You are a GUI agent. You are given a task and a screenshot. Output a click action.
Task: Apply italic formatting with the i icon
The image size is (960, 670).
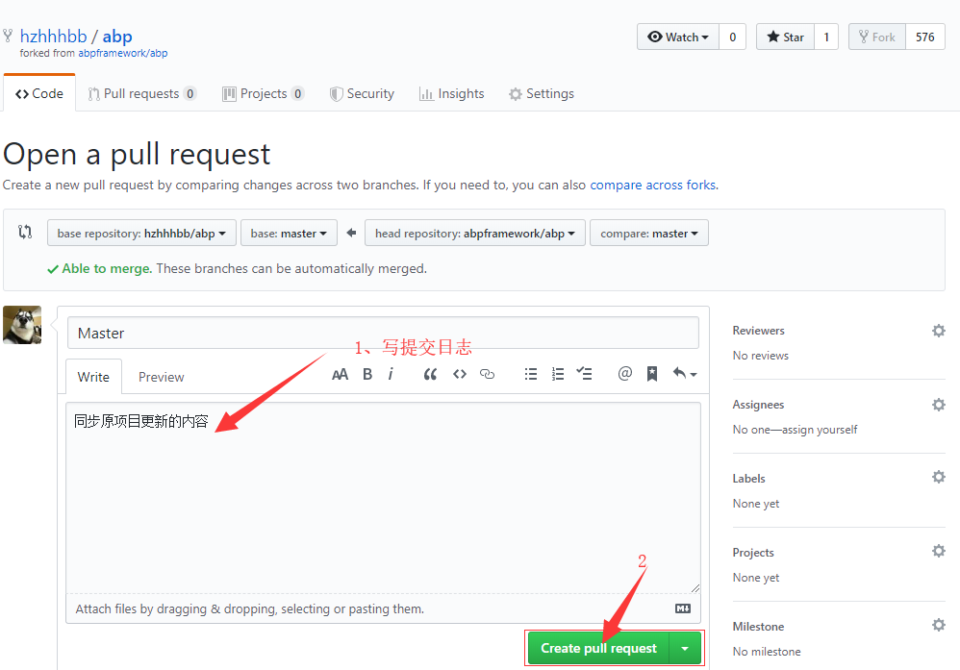pyautogui.click(x=391, y=374)
